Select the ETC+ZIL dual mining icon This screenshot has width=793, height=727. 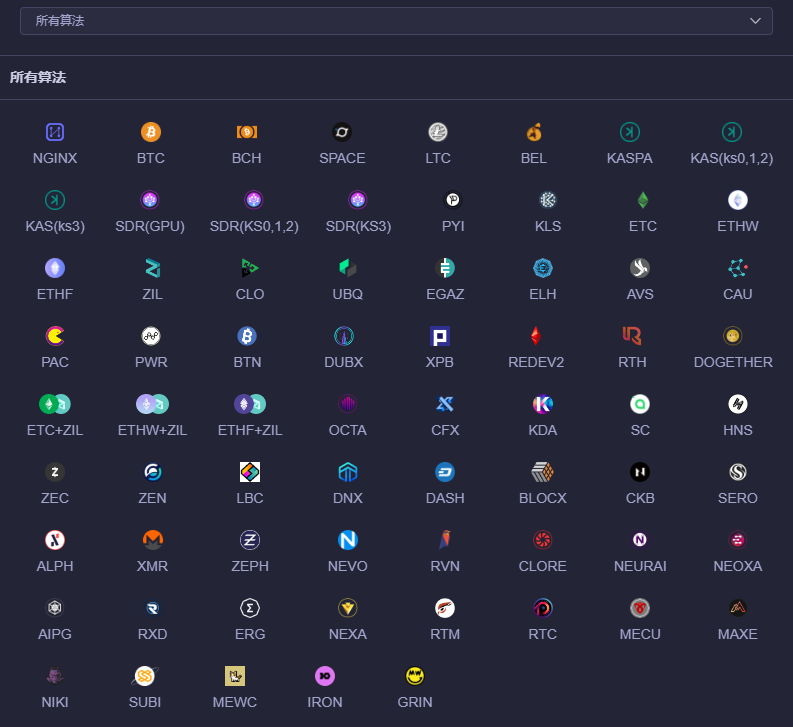coord(55,404)
